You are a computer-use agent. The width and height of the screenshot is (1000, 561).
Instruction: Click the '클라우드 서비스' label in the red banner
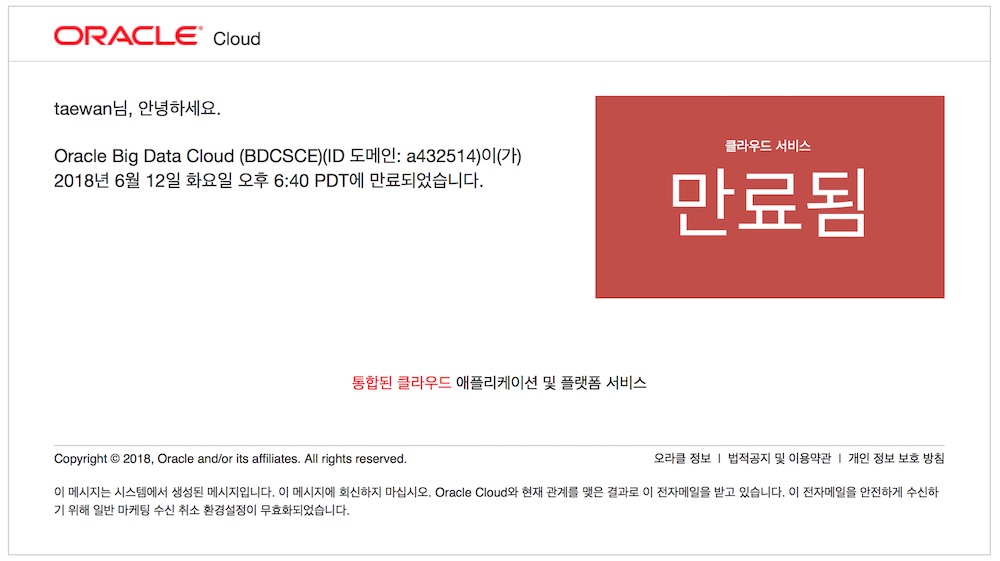click(x=768, y=146)
